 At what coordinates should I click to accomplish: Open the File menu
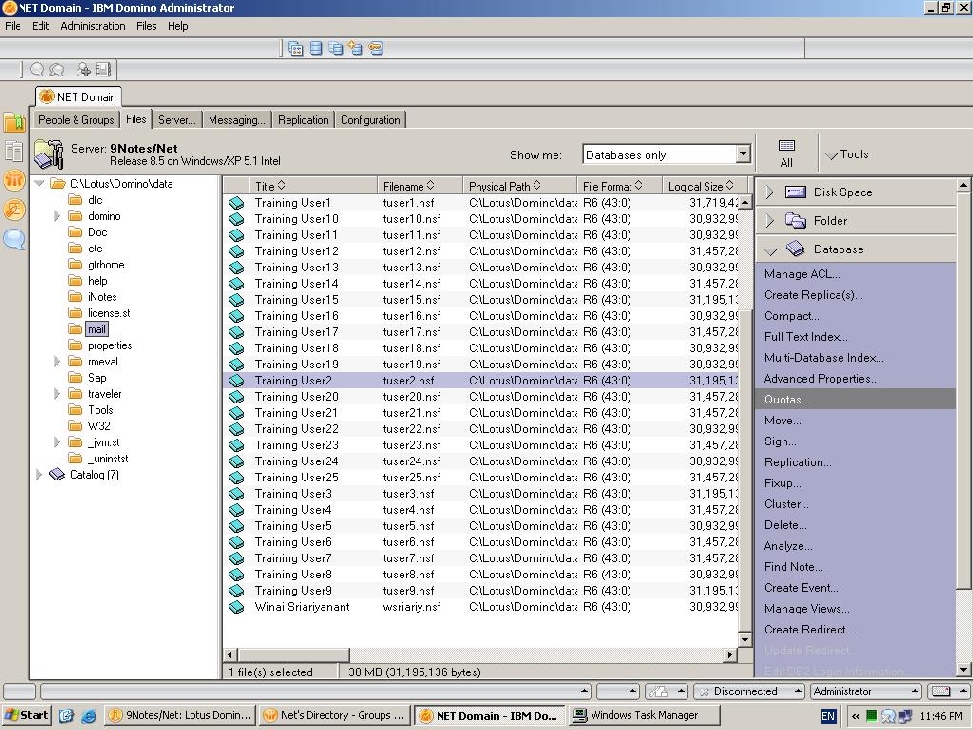13,26
